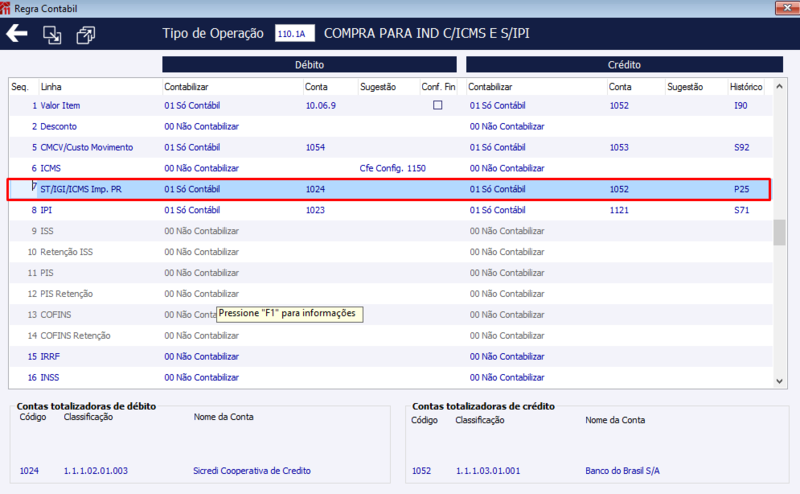The width and height of the screenshot is (800, 494).
Task: Select the Valor Item row
Action: tap(390, 106)
